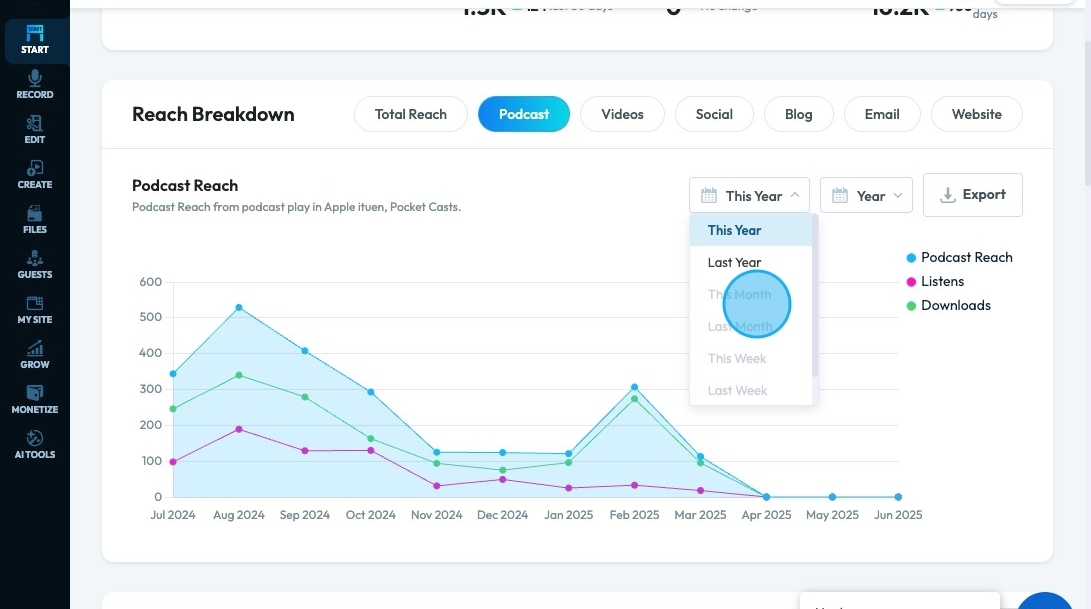This screenshot has height=609, width=1091.
Task: Open the AI TOOLS section
Action: (x=35, y=445)
